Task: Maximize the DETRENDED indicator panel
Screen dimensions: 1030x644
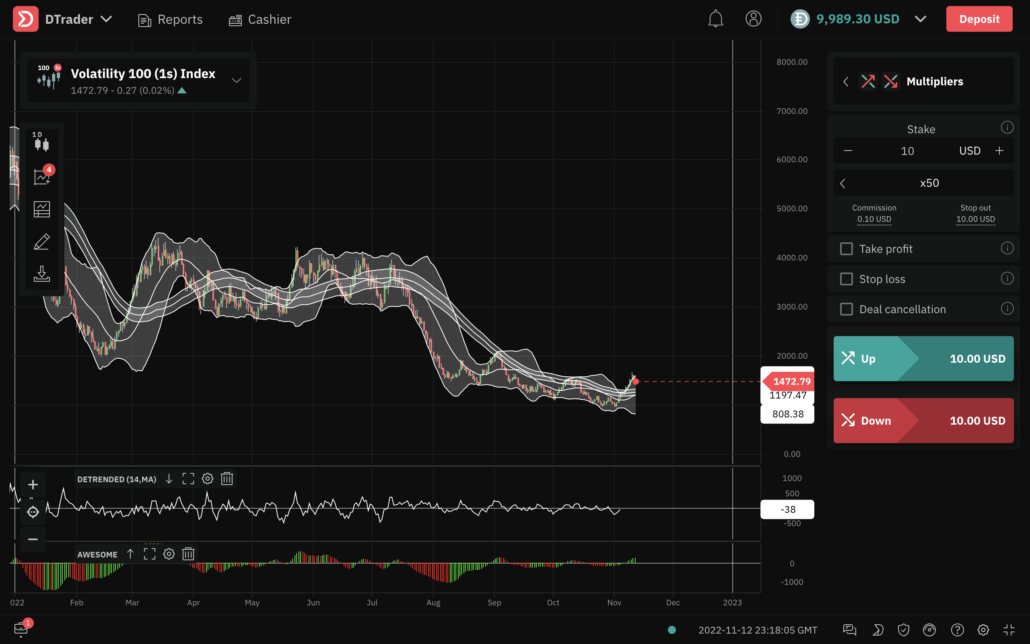Action: pyautogui.click(x=188, y=478)
